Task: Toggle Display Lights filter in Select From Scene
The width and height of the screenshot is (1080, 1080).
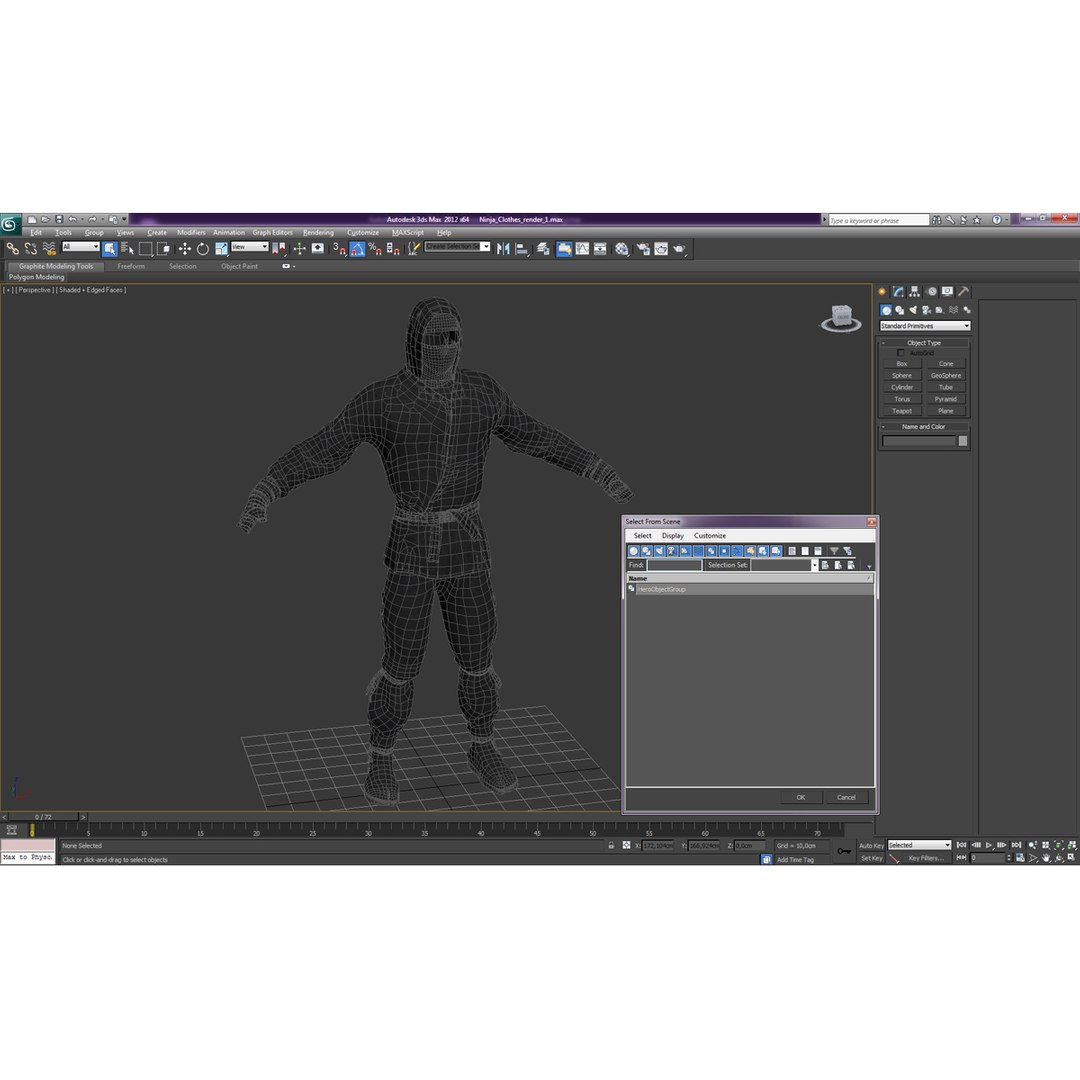Action: [x=659, y=551]
